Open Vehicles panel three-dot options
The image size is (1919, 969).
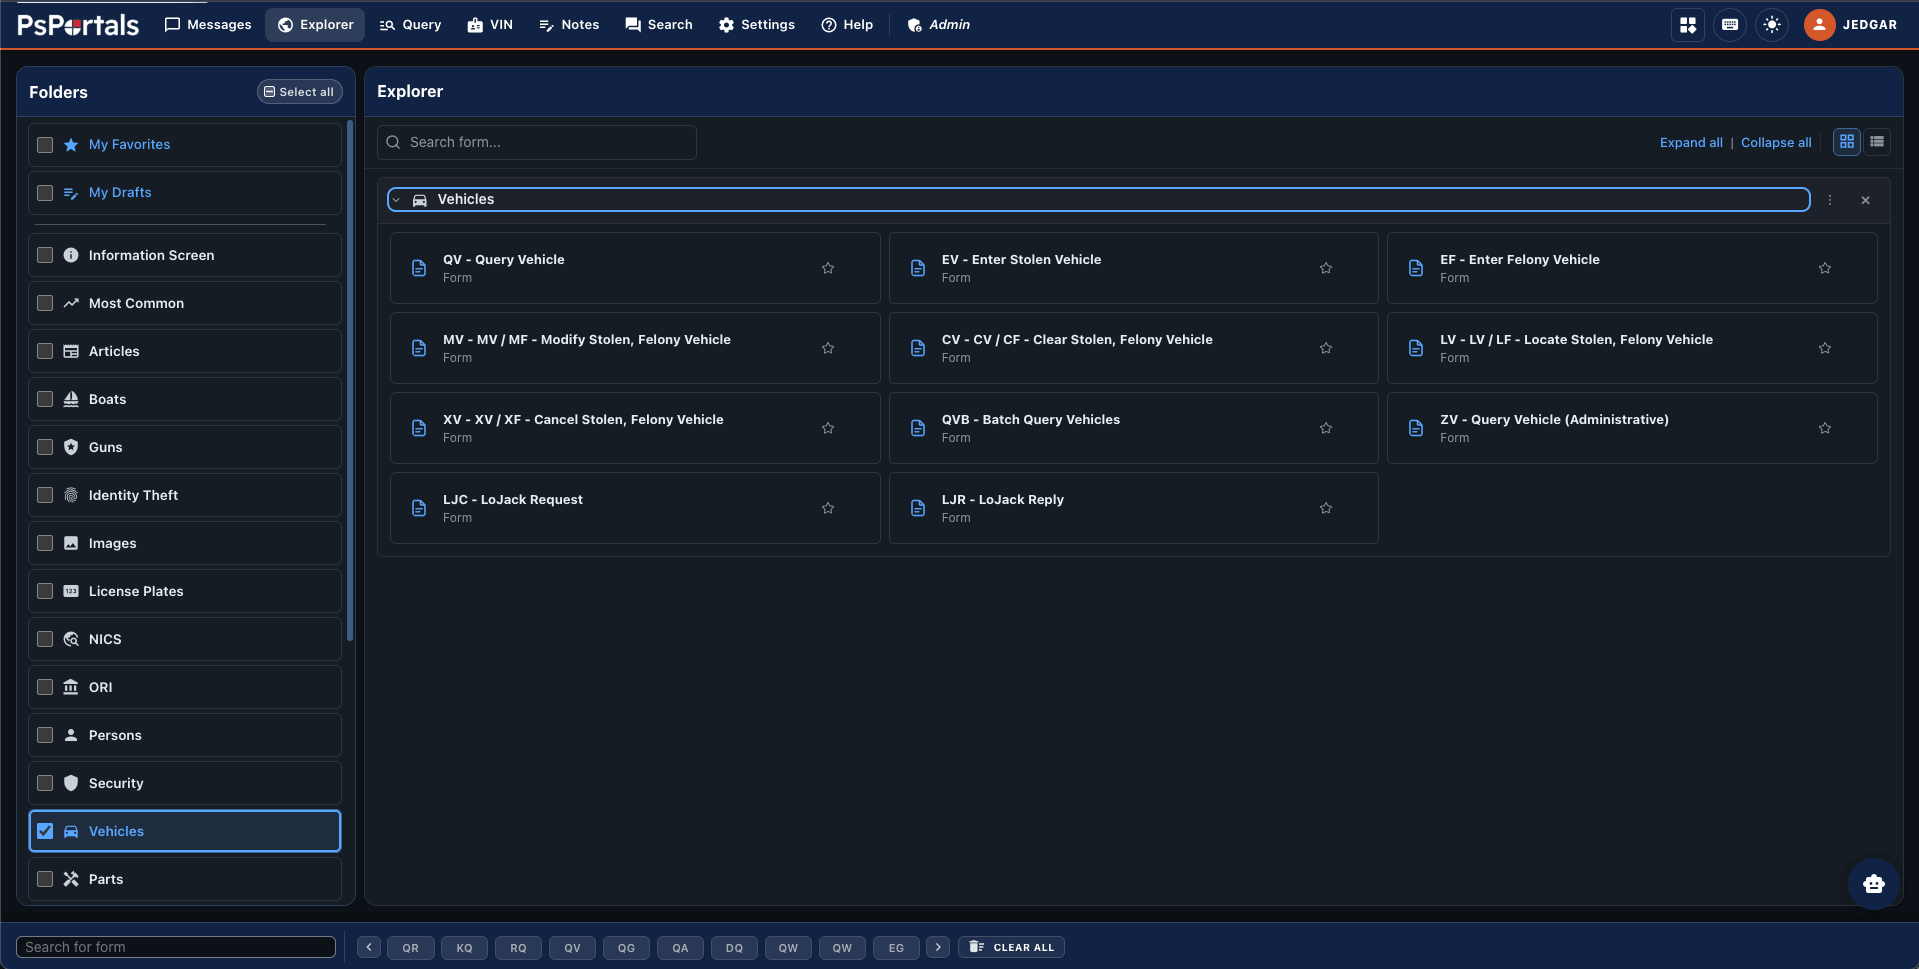tap(1830, 200)
